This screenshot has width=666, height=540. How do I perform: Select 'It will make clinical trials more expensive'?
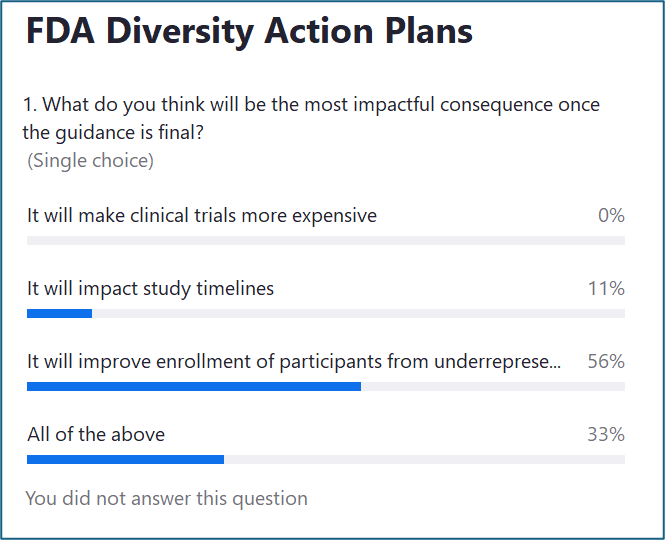point(202,215)
